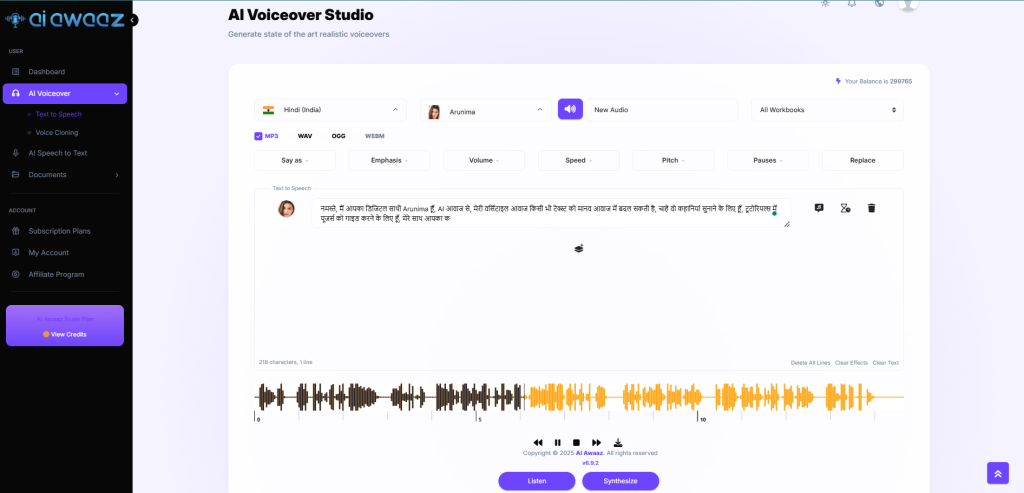Click the Clear Effects link

[851, 362]
